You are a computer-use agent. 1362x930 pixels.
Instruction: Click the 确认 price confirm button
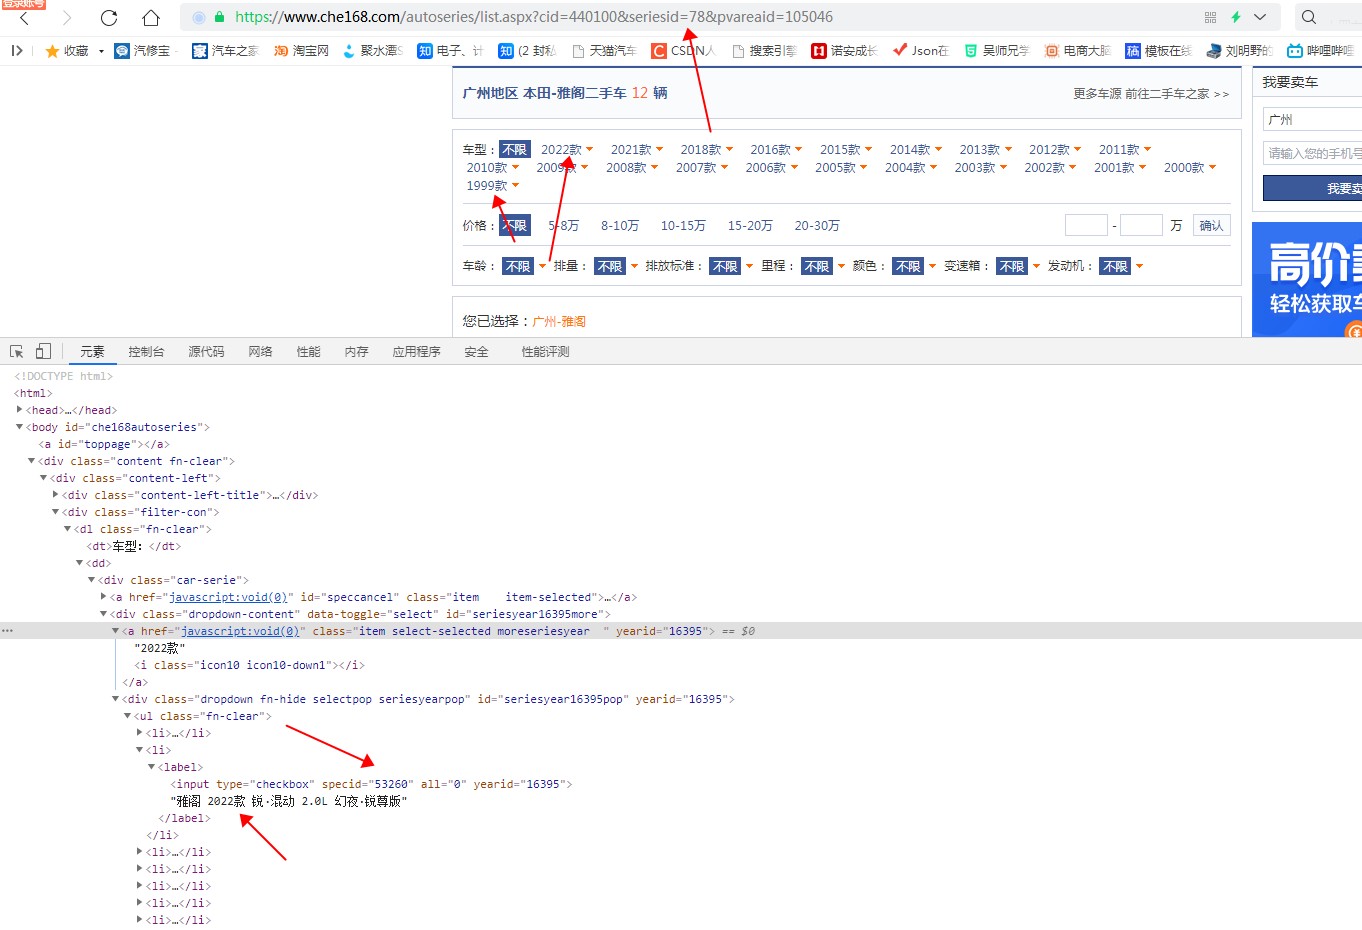click(x=1211, y=225)
